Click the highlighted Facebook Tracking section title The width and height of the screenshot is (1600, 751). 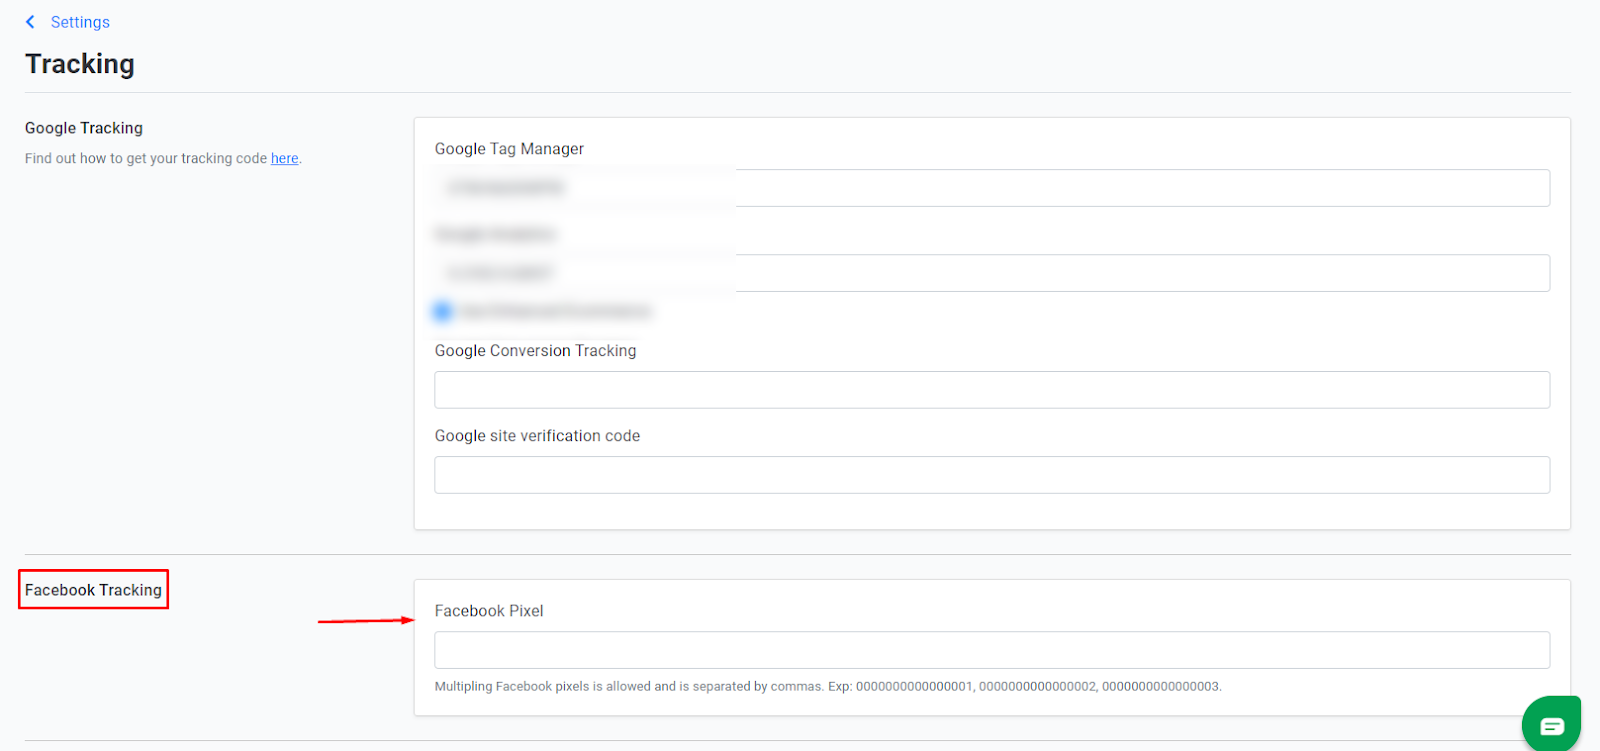[x=93, y=590]
